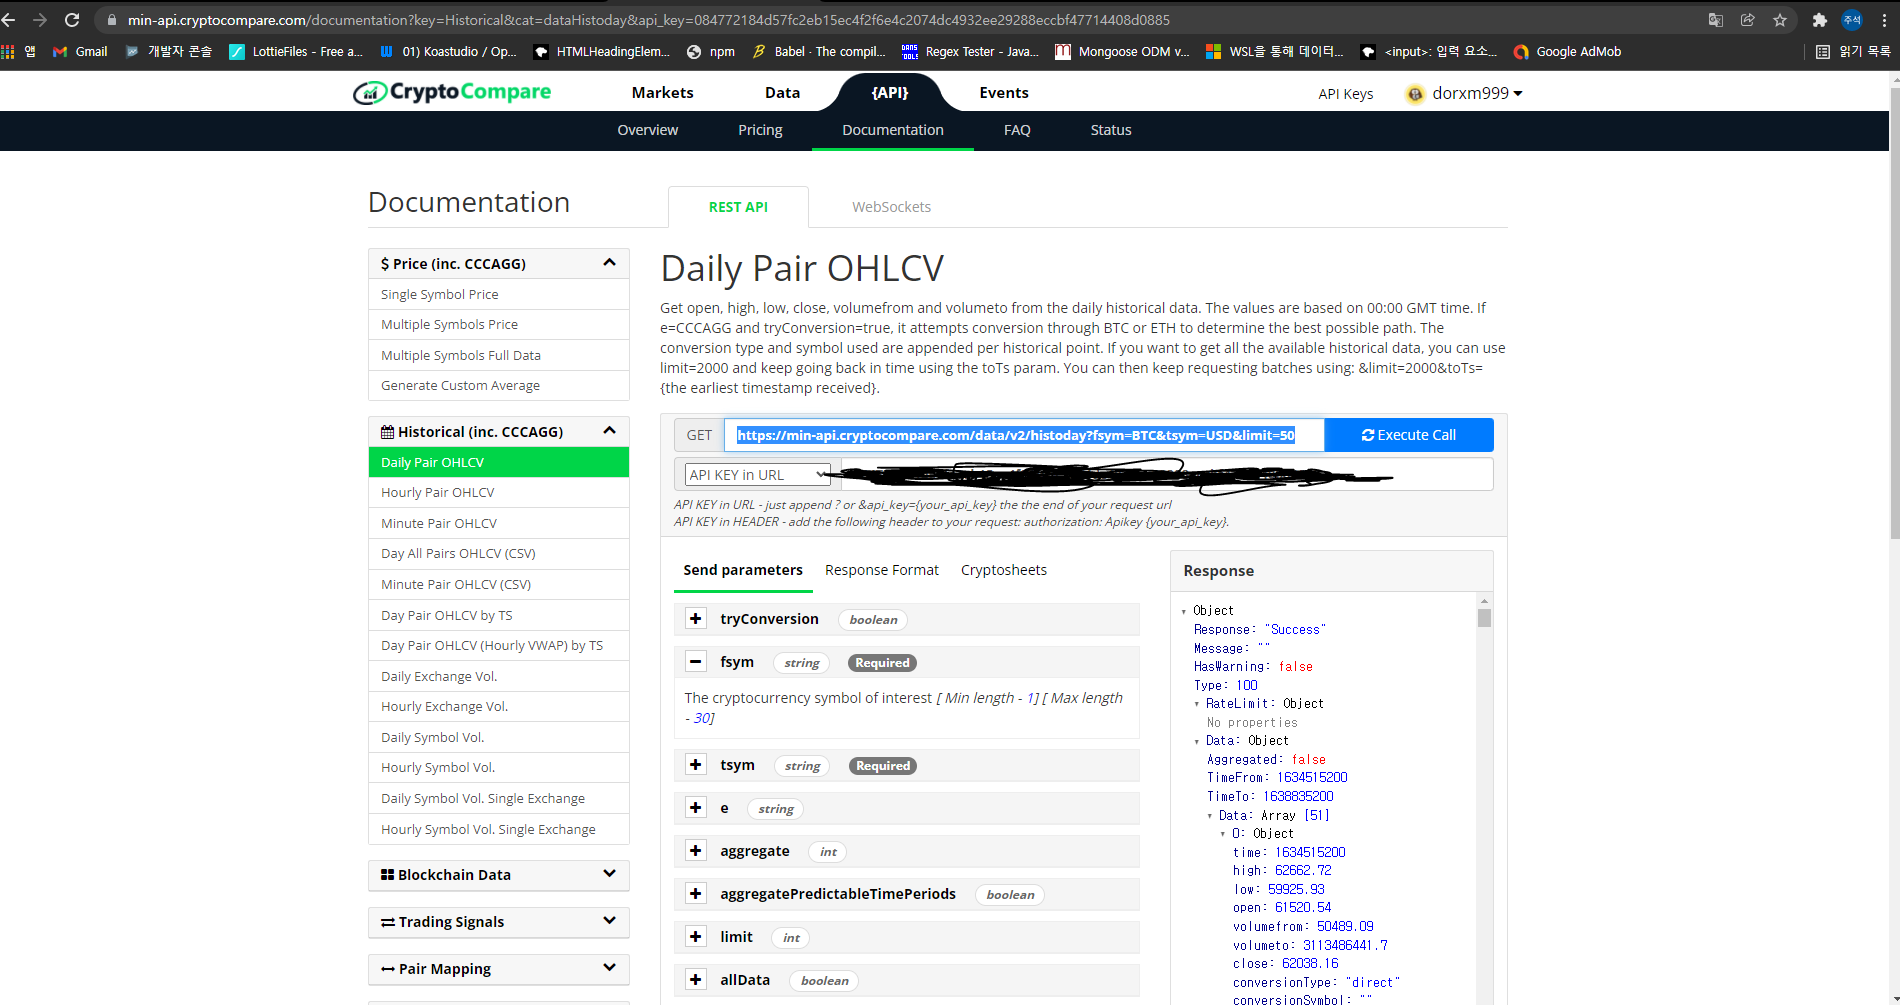This screenshot has height=1005, width=1900.
Task: Open Gmail bookmark
Action: coord(80,52)
